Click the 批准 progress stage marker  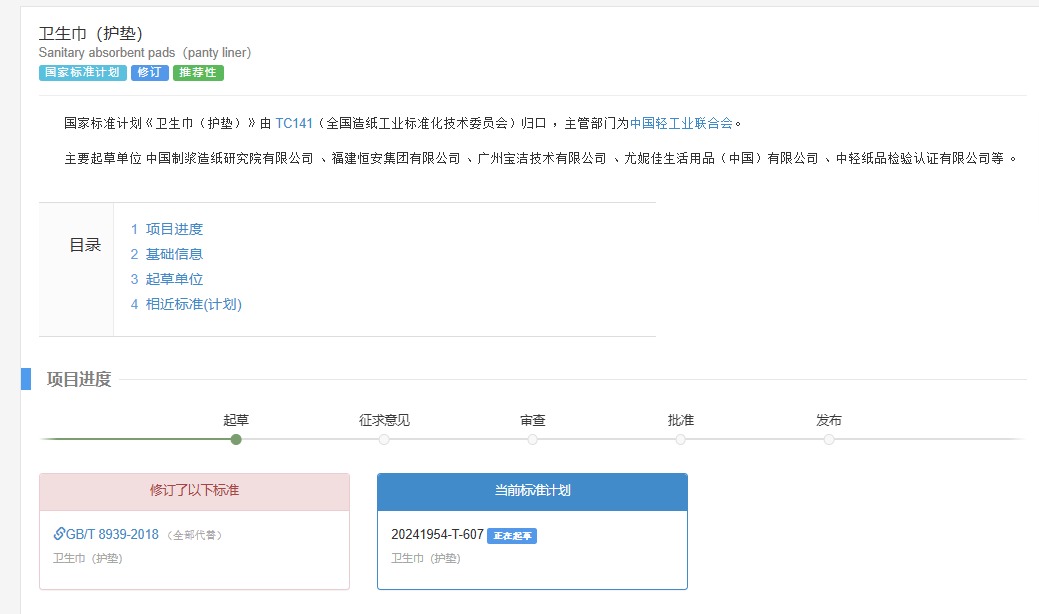point(681,439)
